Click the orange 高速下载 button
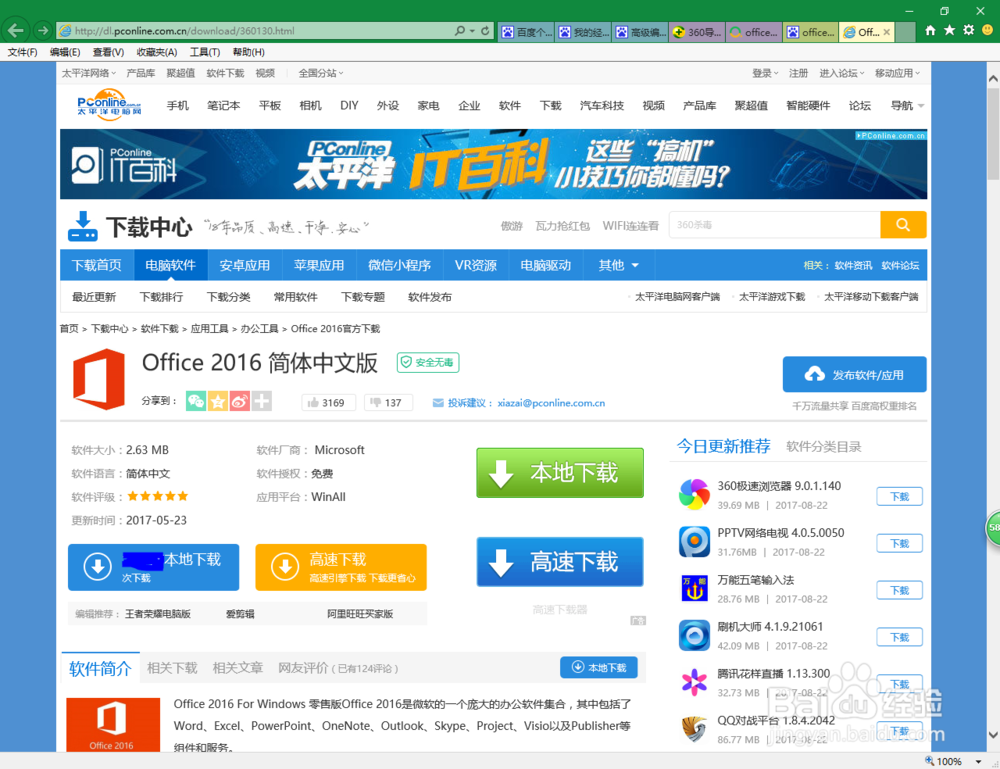Screen dimensions: 1000x769 (341, 567)
